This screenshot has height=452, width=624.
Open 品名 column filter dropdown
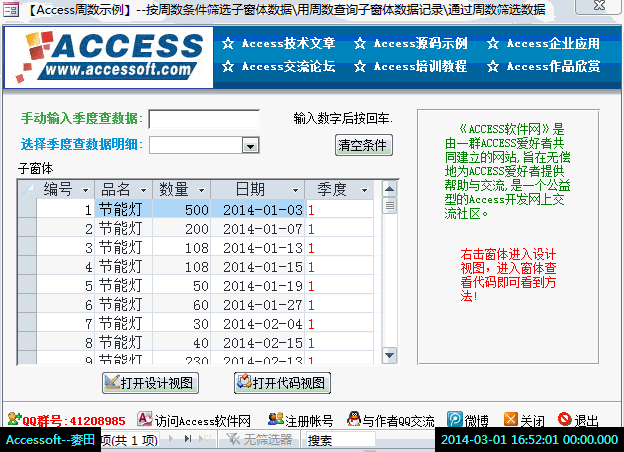(x=143, y=190)
